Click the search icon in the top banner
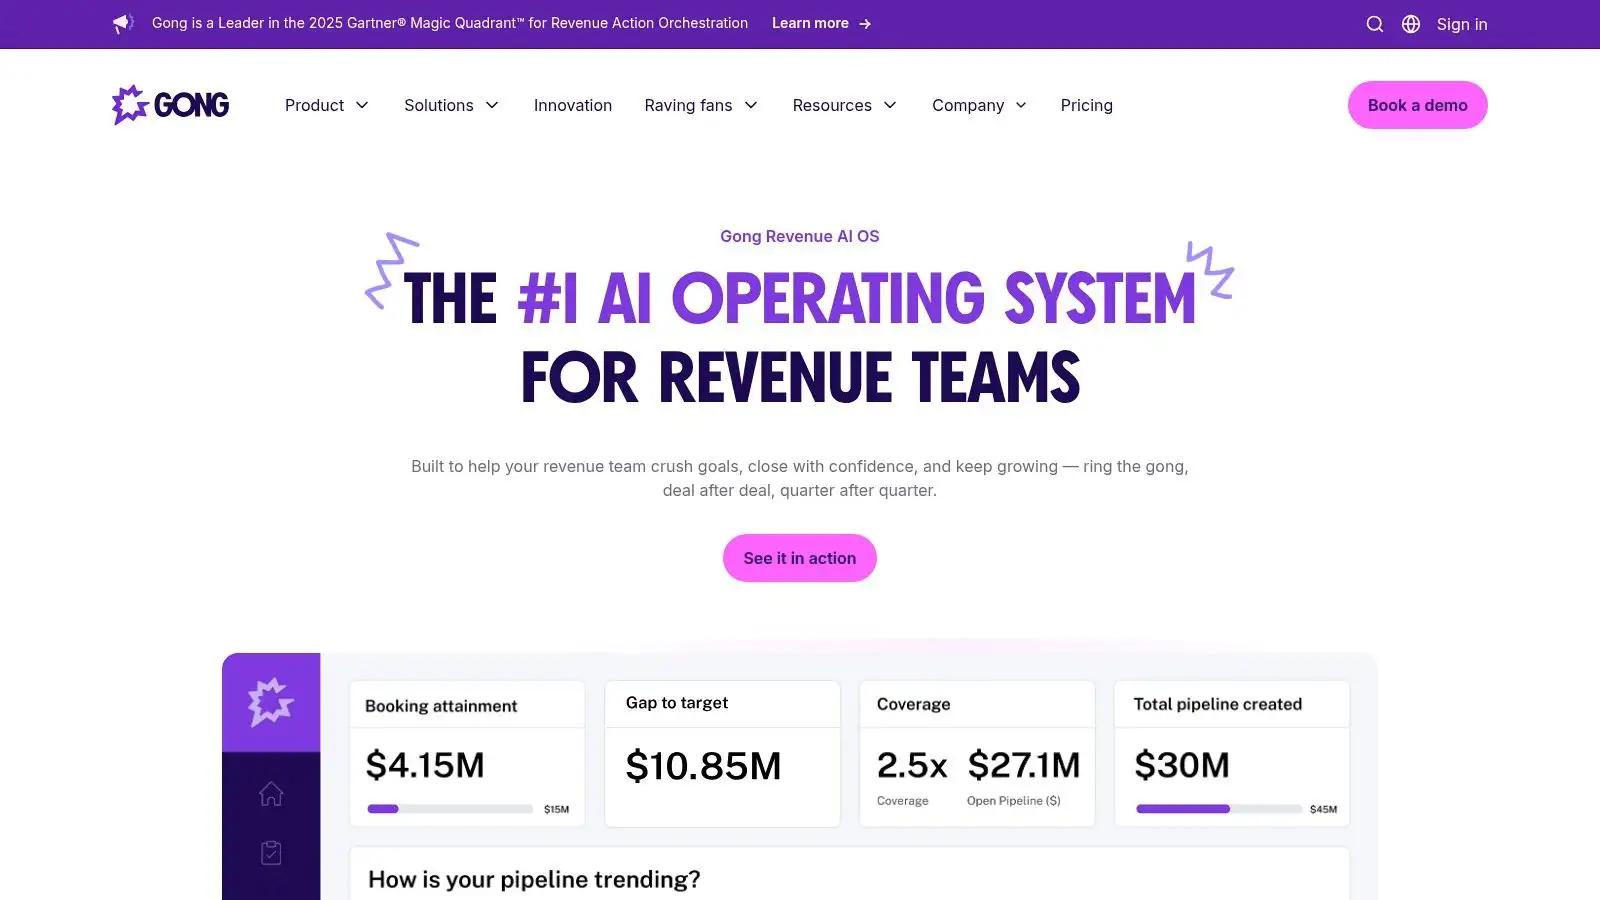 pyautogui.click(x=1375, y=24)
